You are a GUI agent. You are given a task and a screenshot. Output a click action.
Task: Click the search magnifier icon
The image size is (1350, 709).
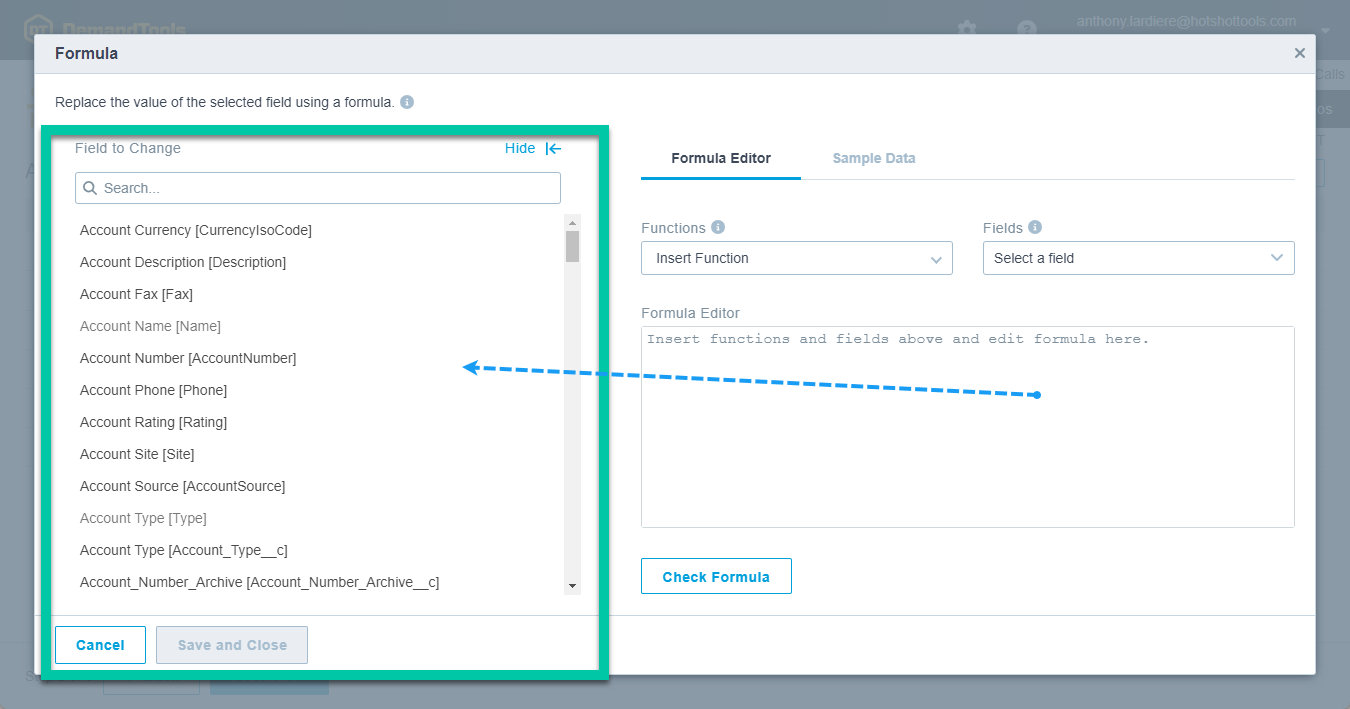(91, 187)
